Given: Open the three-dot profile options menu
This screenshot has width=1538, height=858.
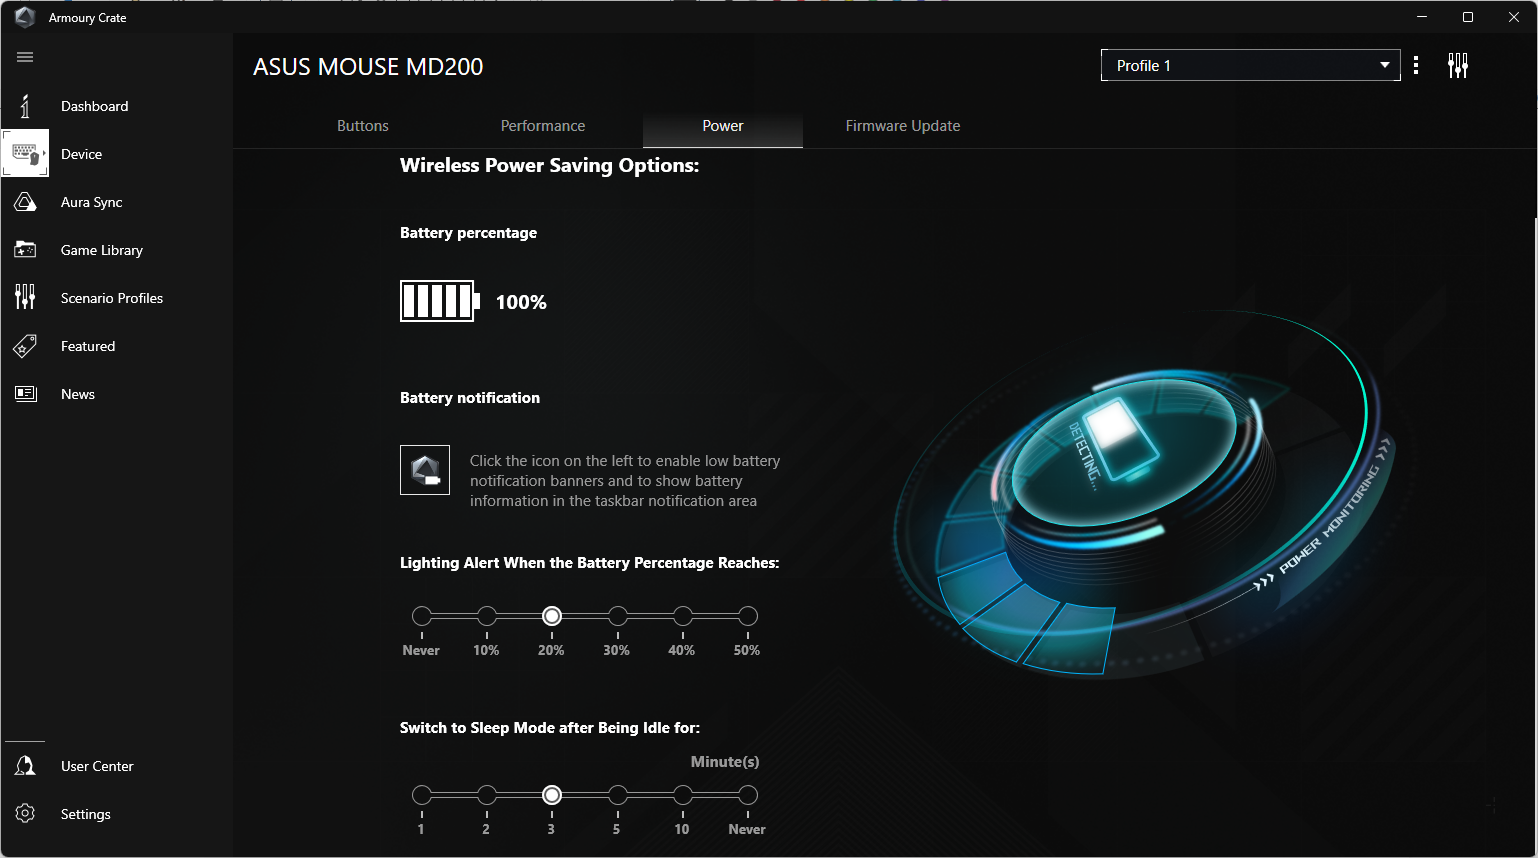Looking at the screenshot, I should (1416, 66).
